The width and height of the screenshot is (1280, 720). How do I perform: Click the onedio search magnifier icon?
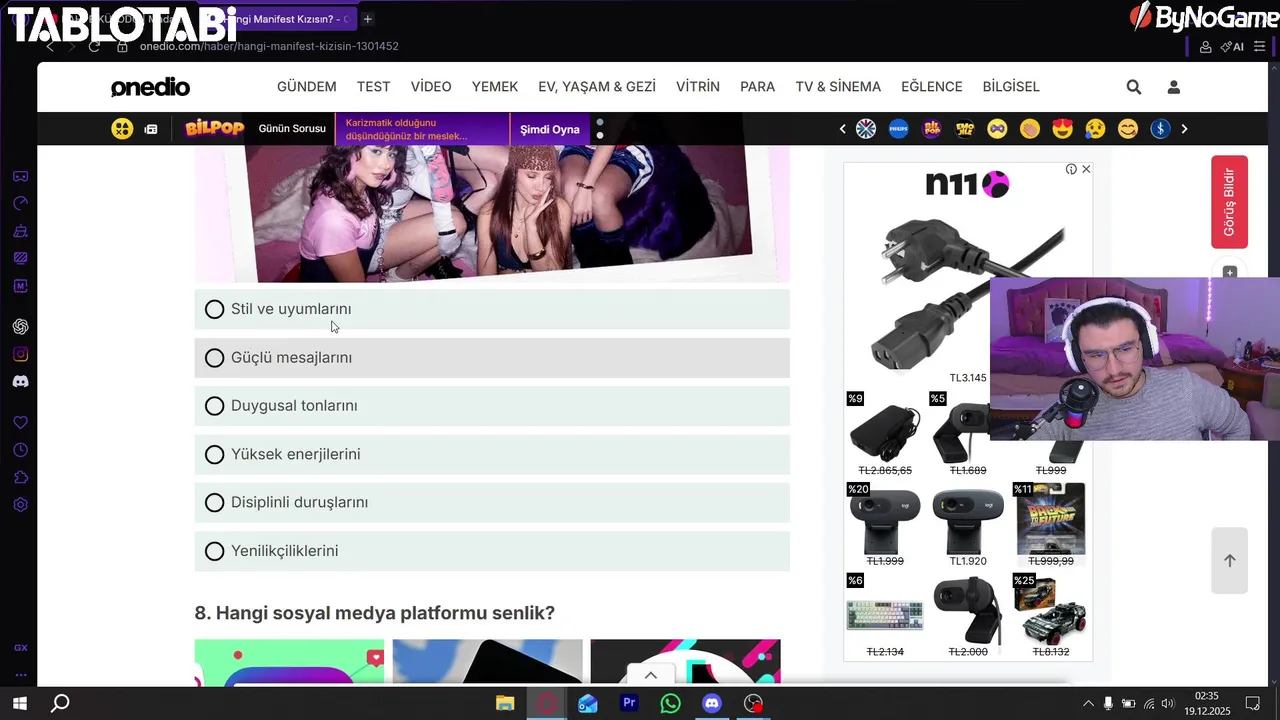coord(1134,87)
